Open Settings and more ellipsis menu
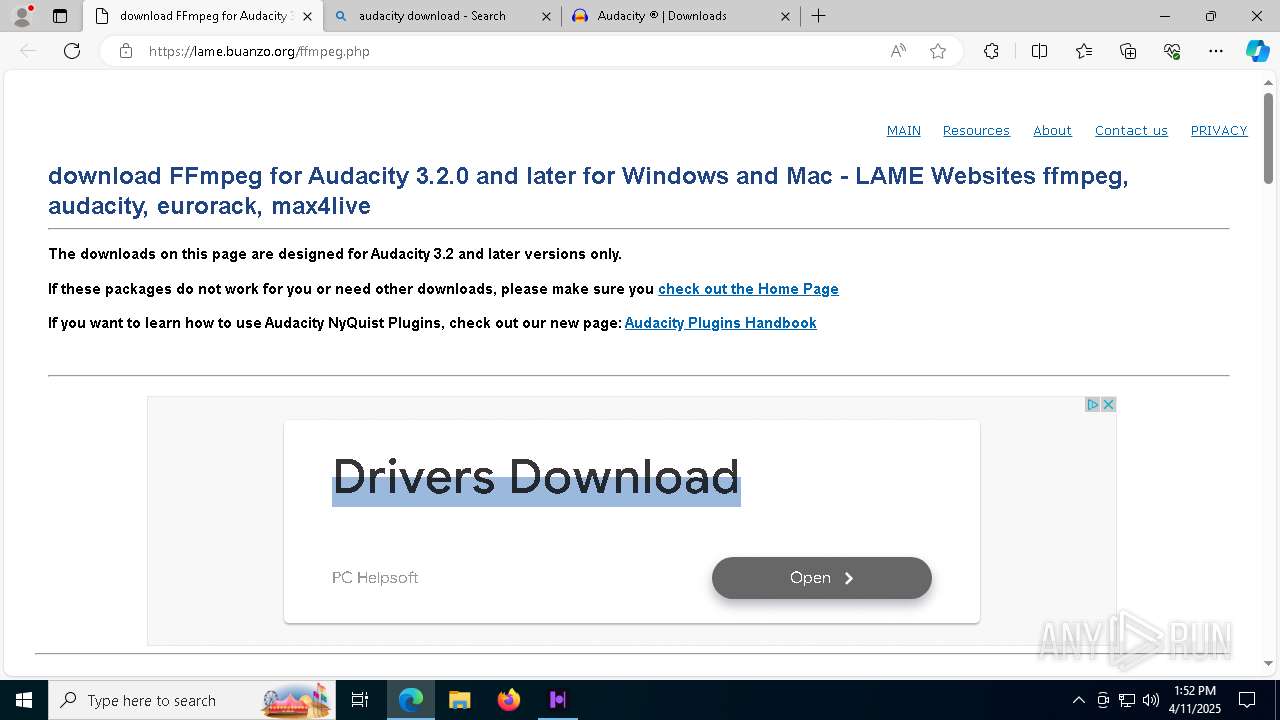1280x720 pixels. coord(1216,51)
